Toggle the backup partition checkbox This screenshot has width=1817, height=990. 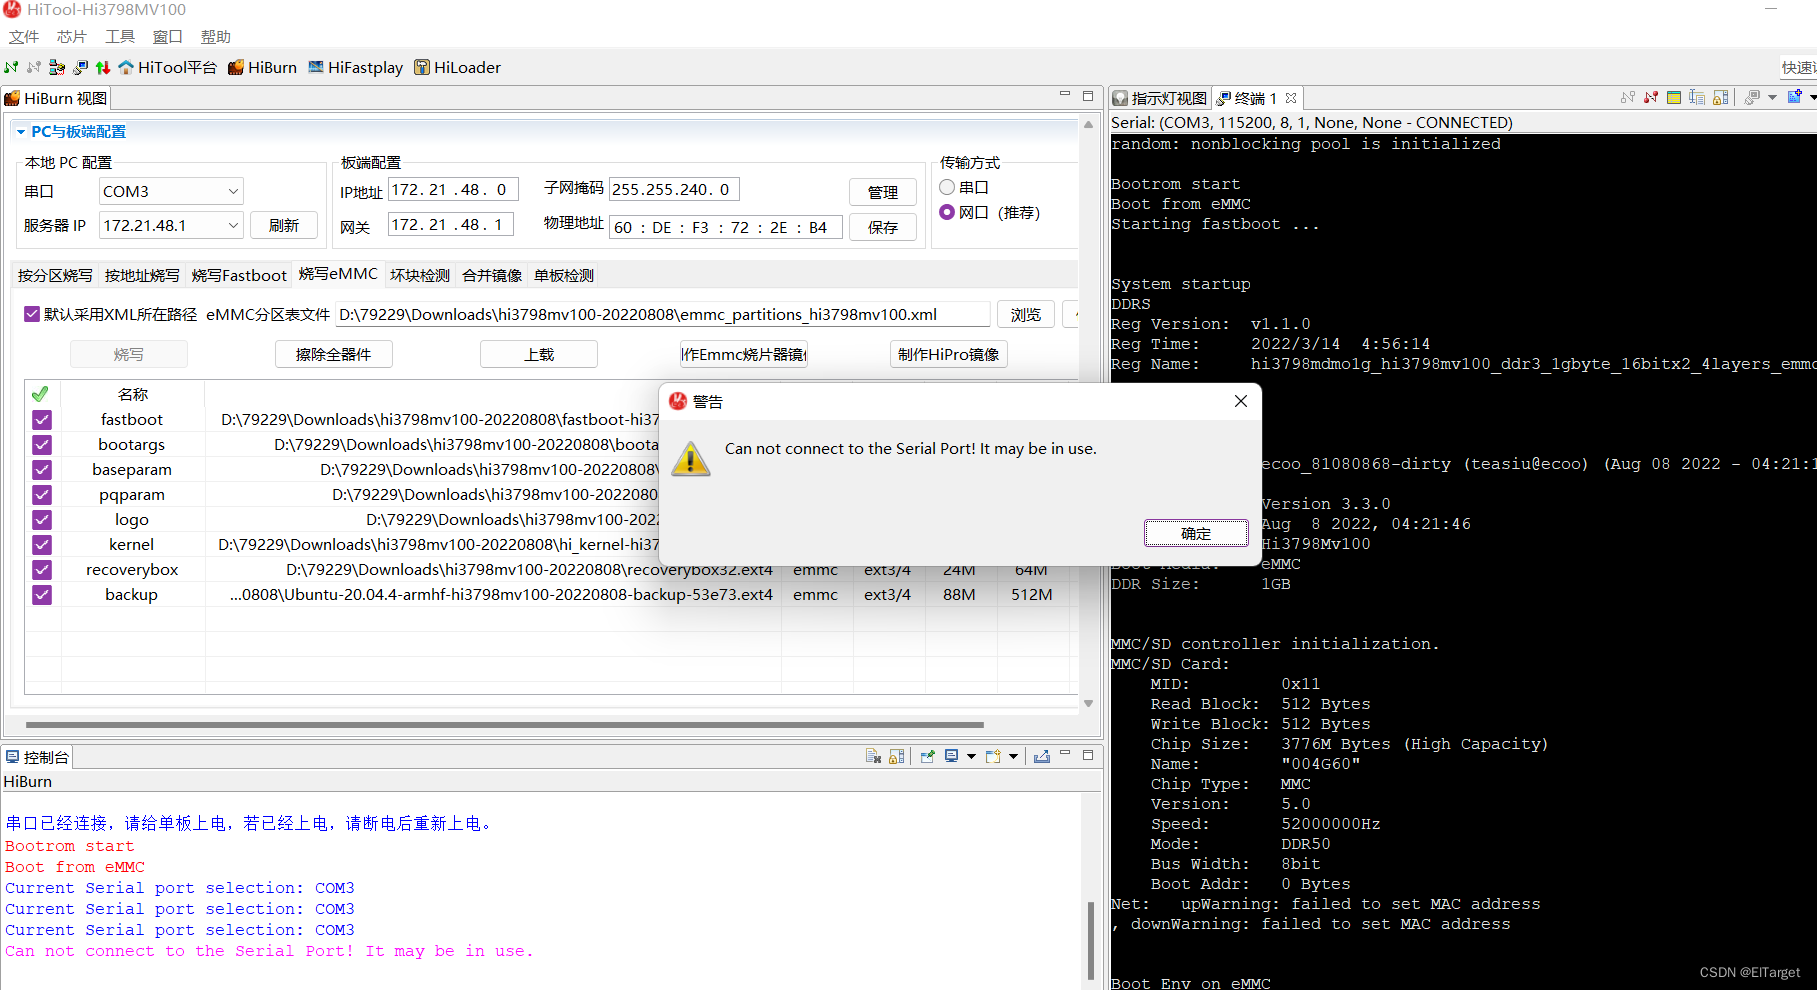[x=41, y=594]
